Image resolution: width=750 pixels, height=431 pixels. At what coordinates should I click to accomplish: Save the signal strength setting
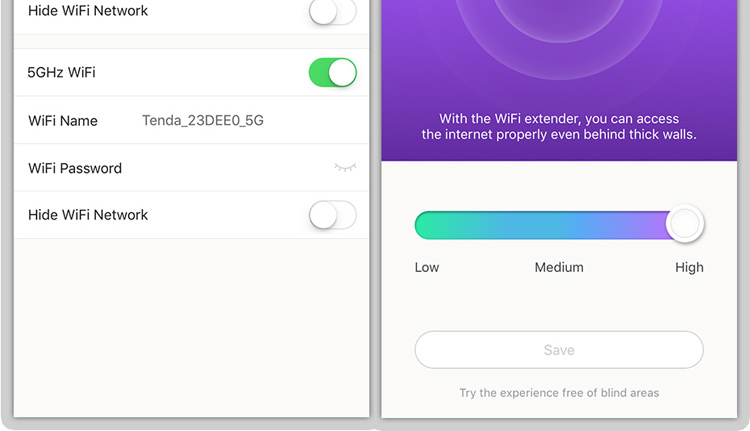click(x=559, y=350)
